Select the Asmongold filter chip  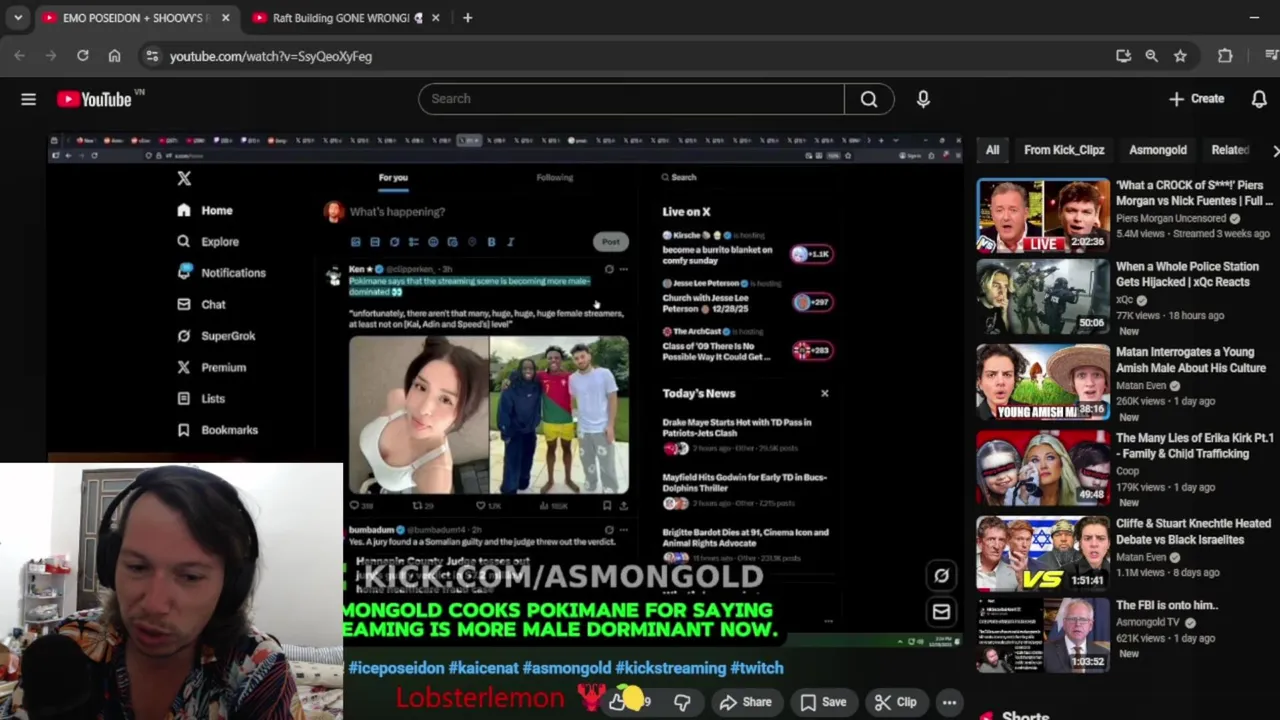click(x=1158, y=150)
